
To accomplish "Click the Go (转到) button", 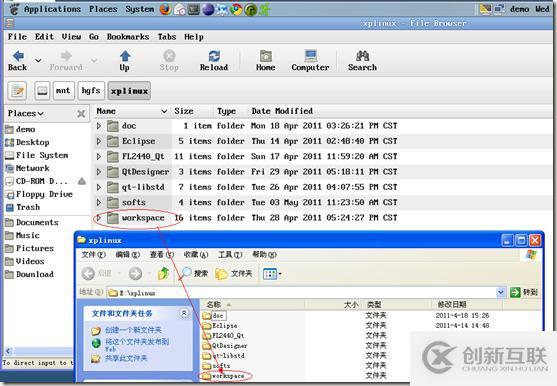I will tap(524, 293).
